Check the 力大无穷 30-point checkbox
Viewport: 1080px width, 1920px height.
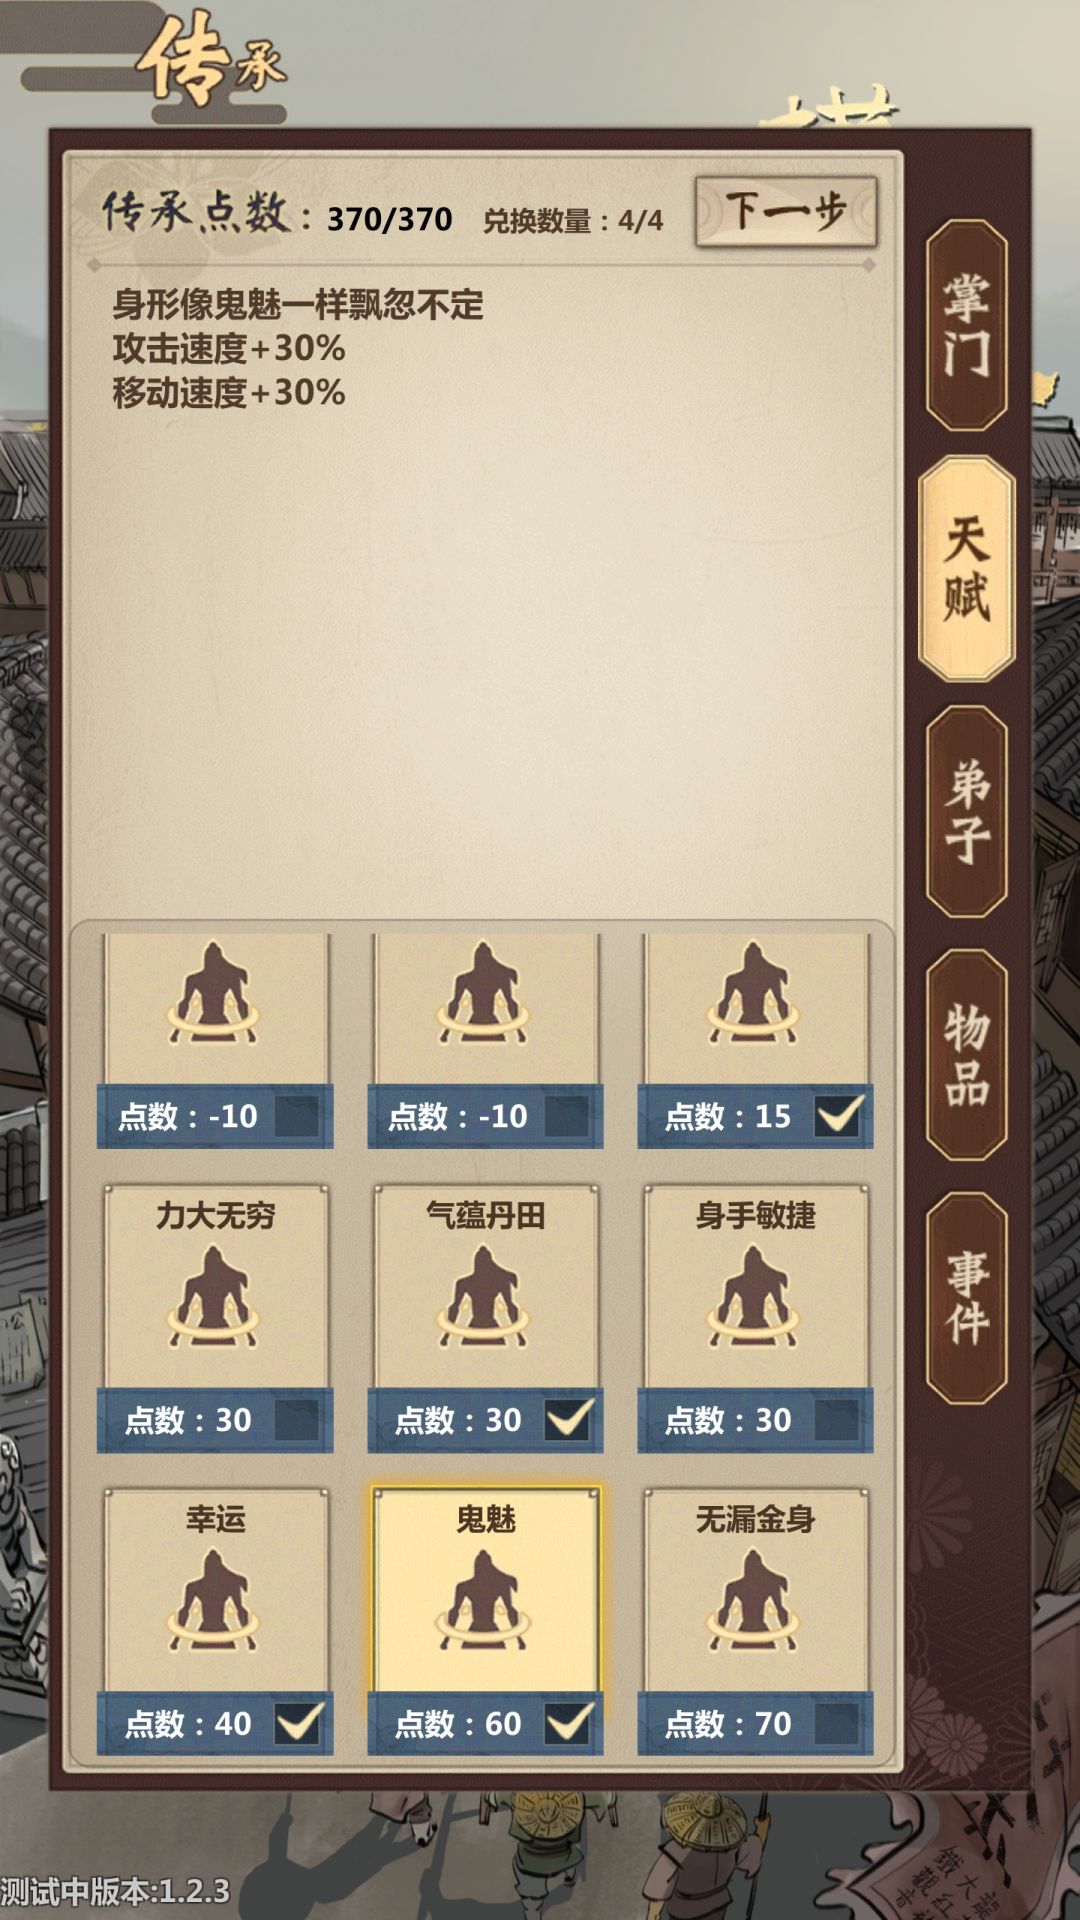pyautogui.click(x=297, y=1419)
